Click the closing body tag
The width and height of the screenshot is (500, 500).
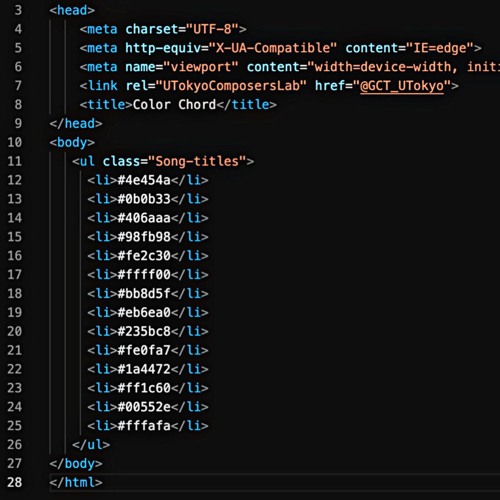click(76, 464)
